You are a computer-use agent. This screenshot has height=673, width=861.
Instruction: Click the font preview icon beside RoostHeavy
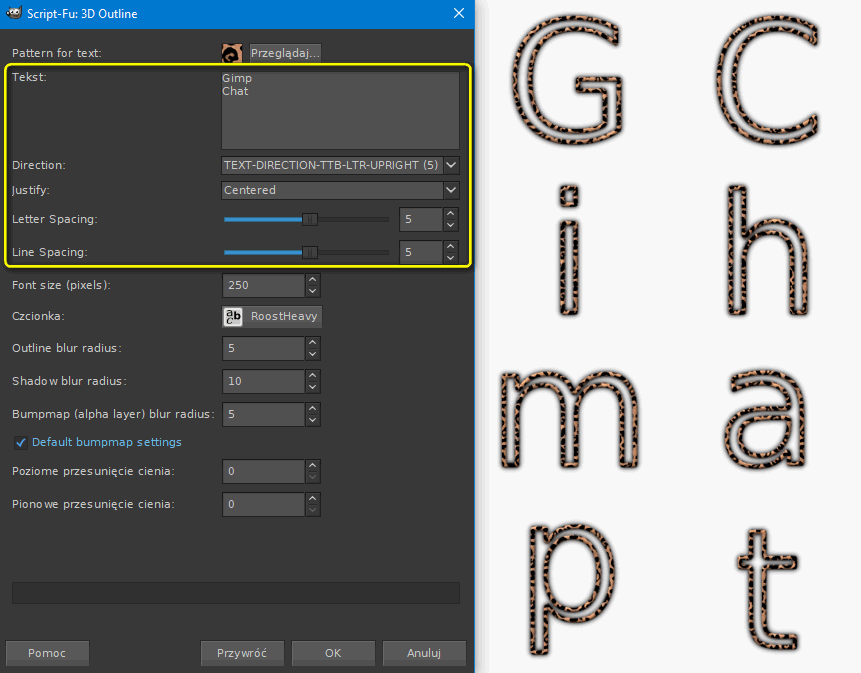pyautogui.click(x=233, y=317)
